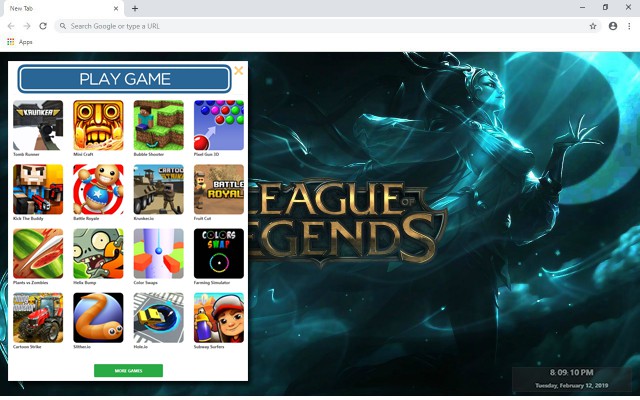Click the 'Plants vs Zombies' label text
Viewport: 640px width, 400px height.
click(31, 282)
